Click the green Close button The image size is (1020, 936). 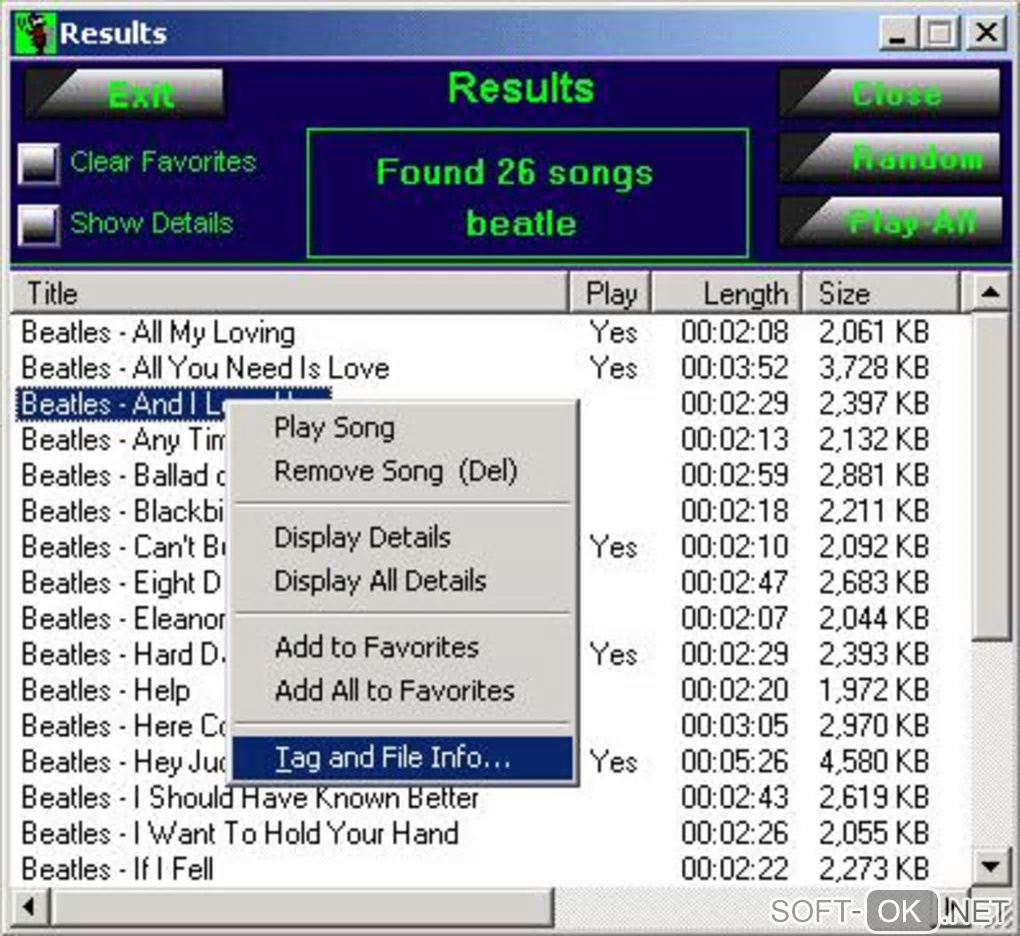[x=890, y=94]
